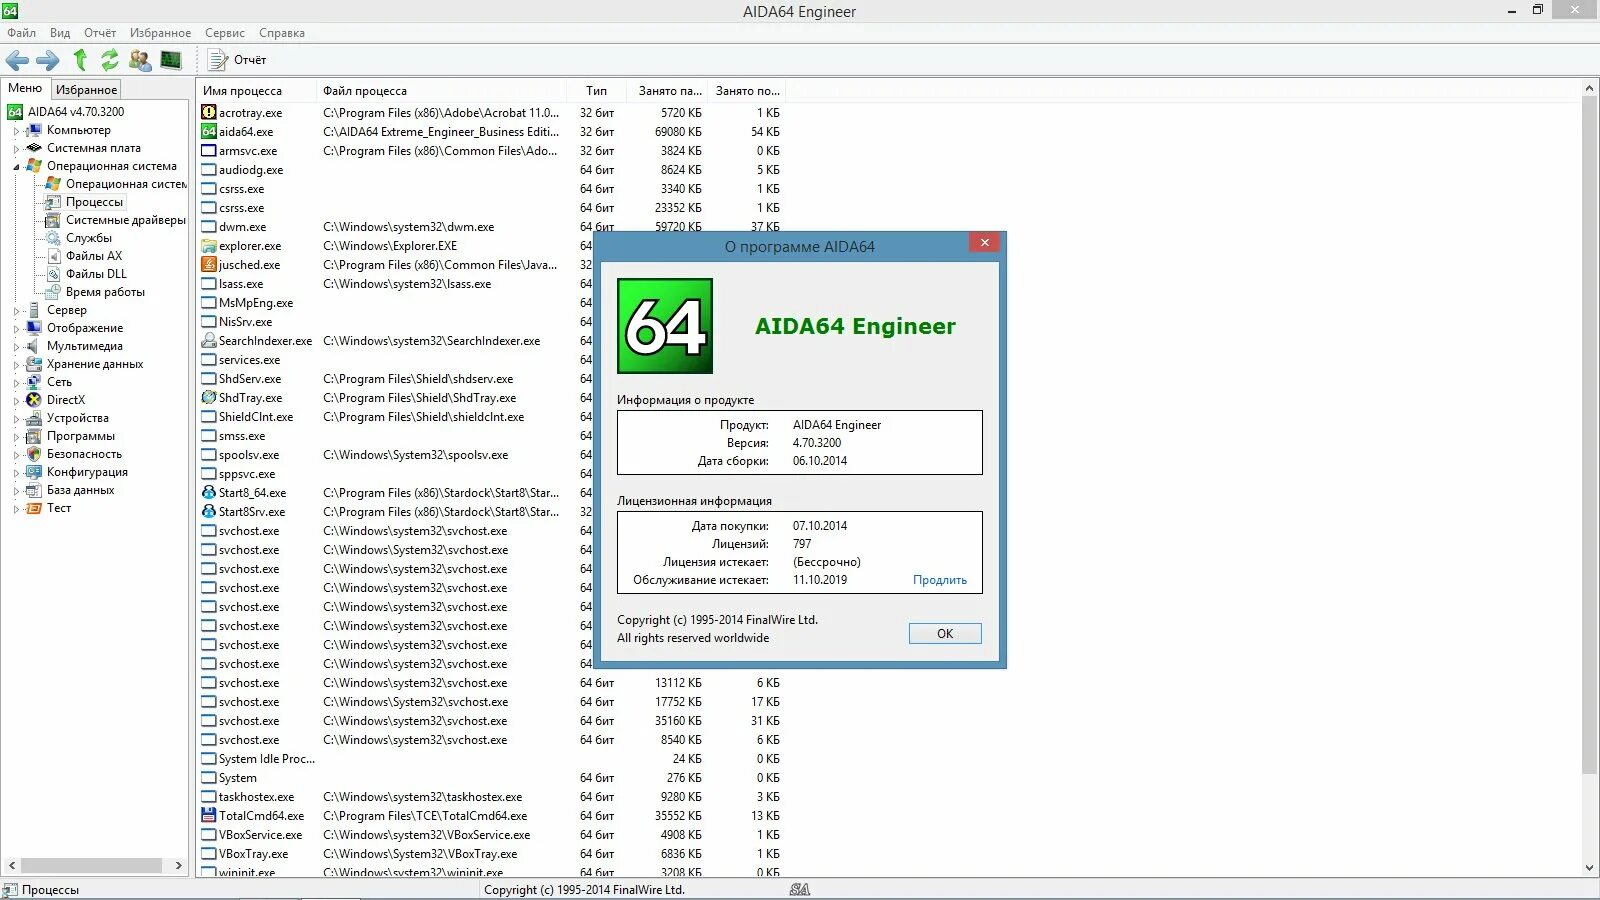Image resolution: width=1600 pixels, height=900 pixels.
Task: Sort by the Имя процесса column header
Action: (256, 91)
